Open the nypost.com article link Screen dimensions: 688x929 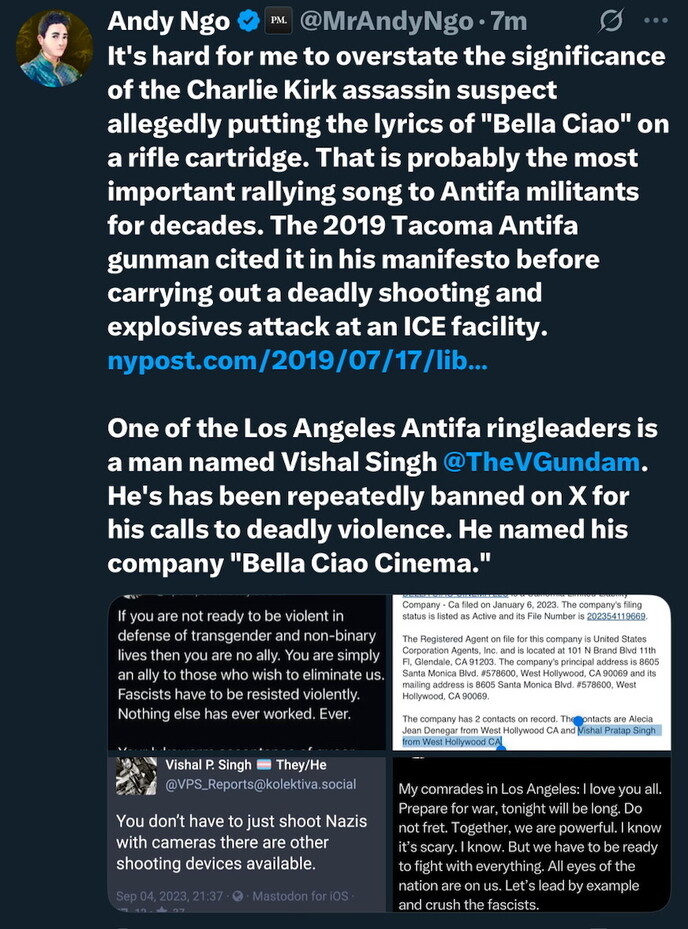(x=297, y=360)
